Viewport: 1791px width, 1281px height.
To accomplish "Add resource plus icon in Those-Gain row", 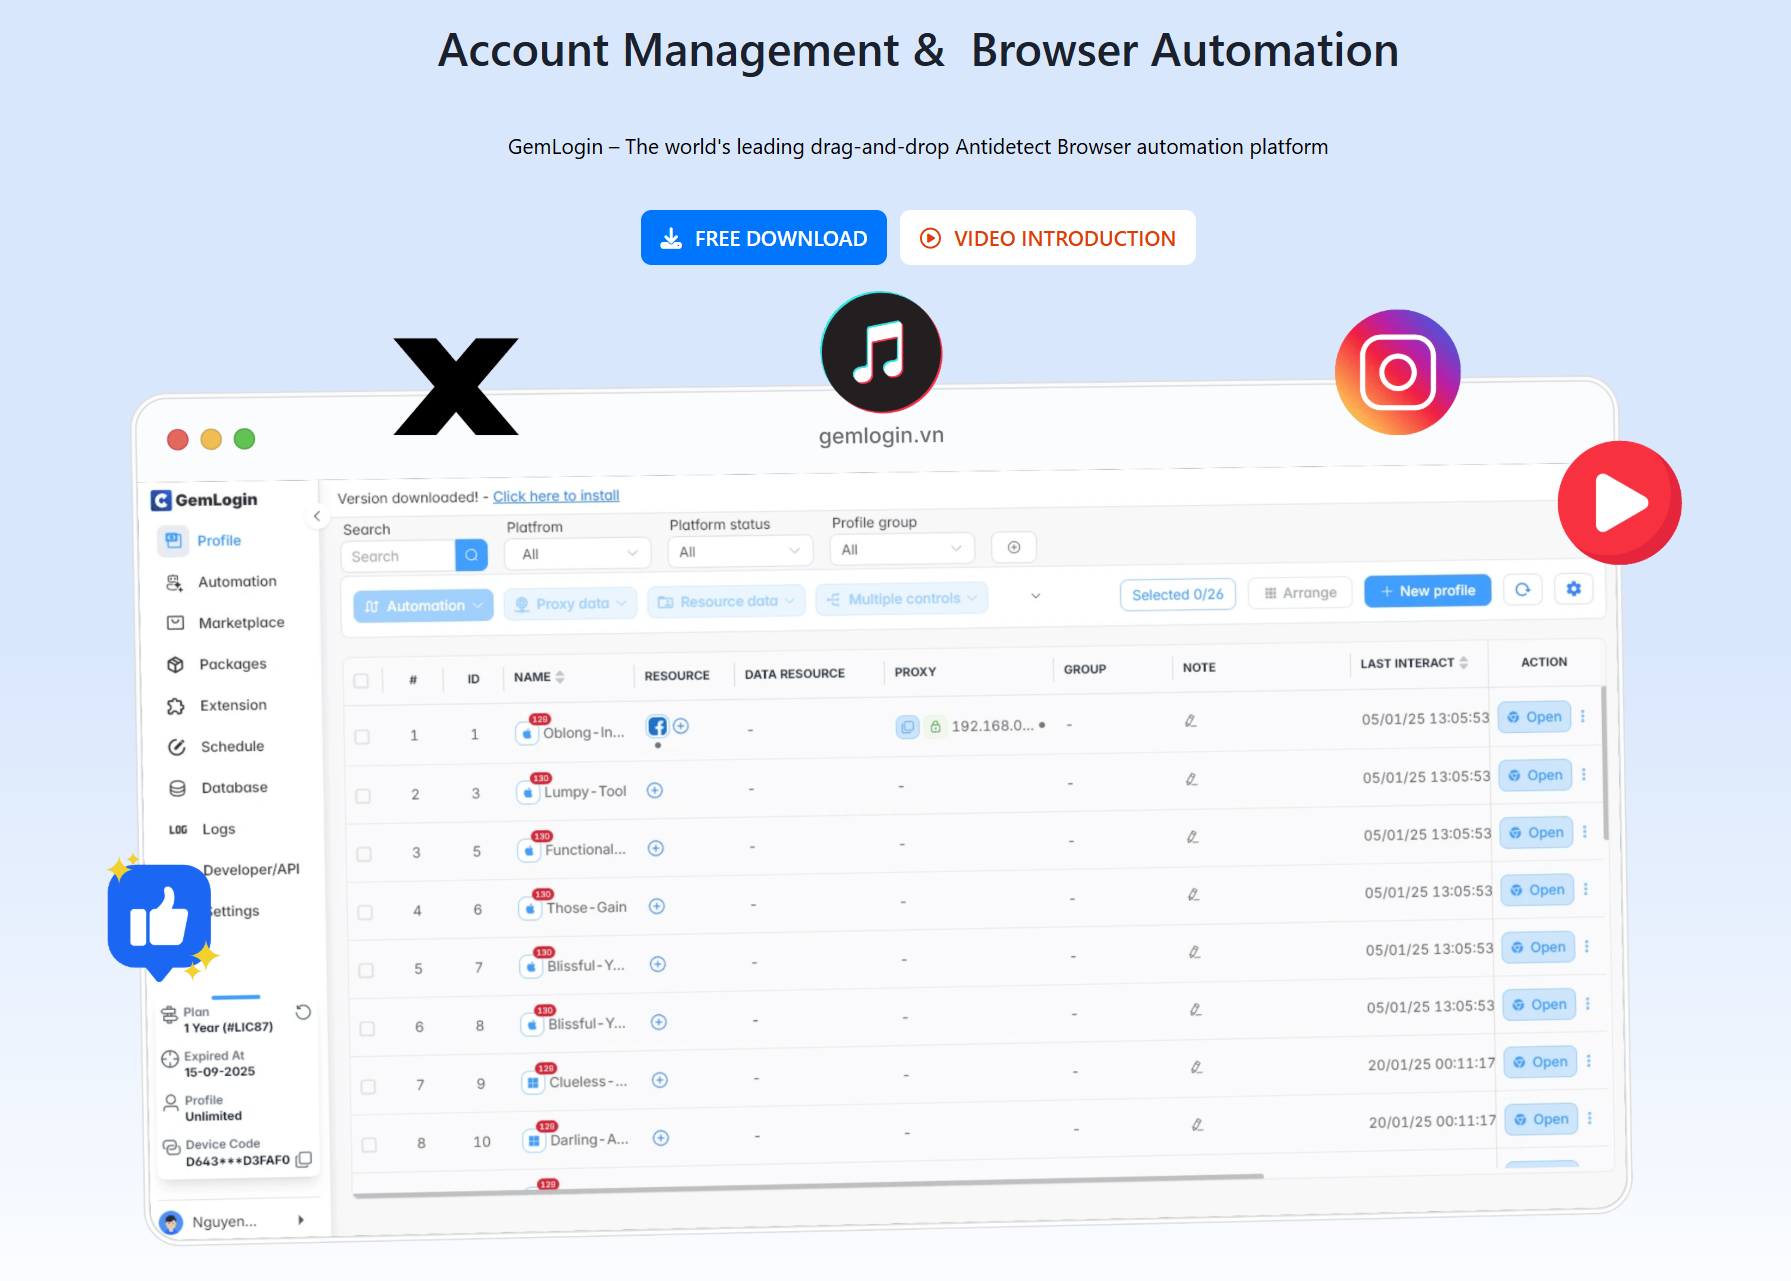I will (x=657, y=906).
